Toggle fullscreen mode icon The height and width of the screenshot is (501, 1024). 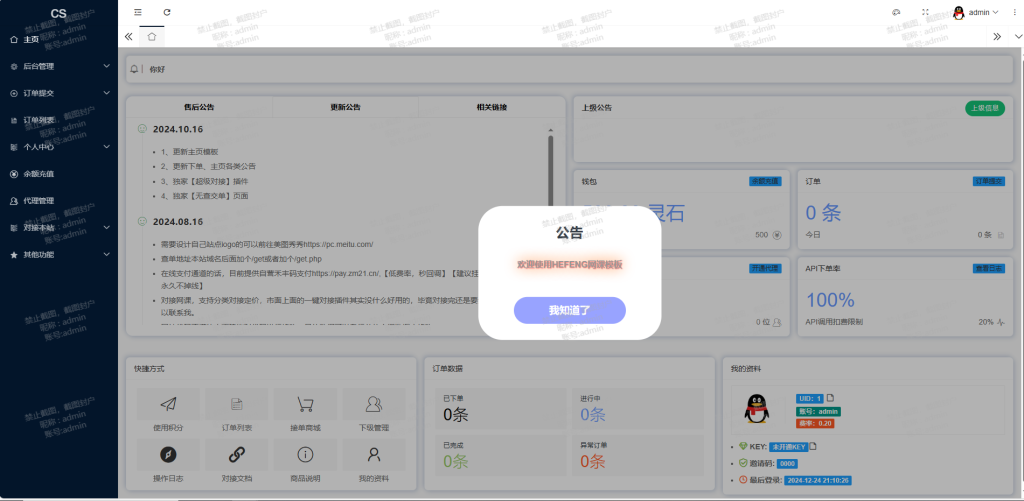pos(925,12)
